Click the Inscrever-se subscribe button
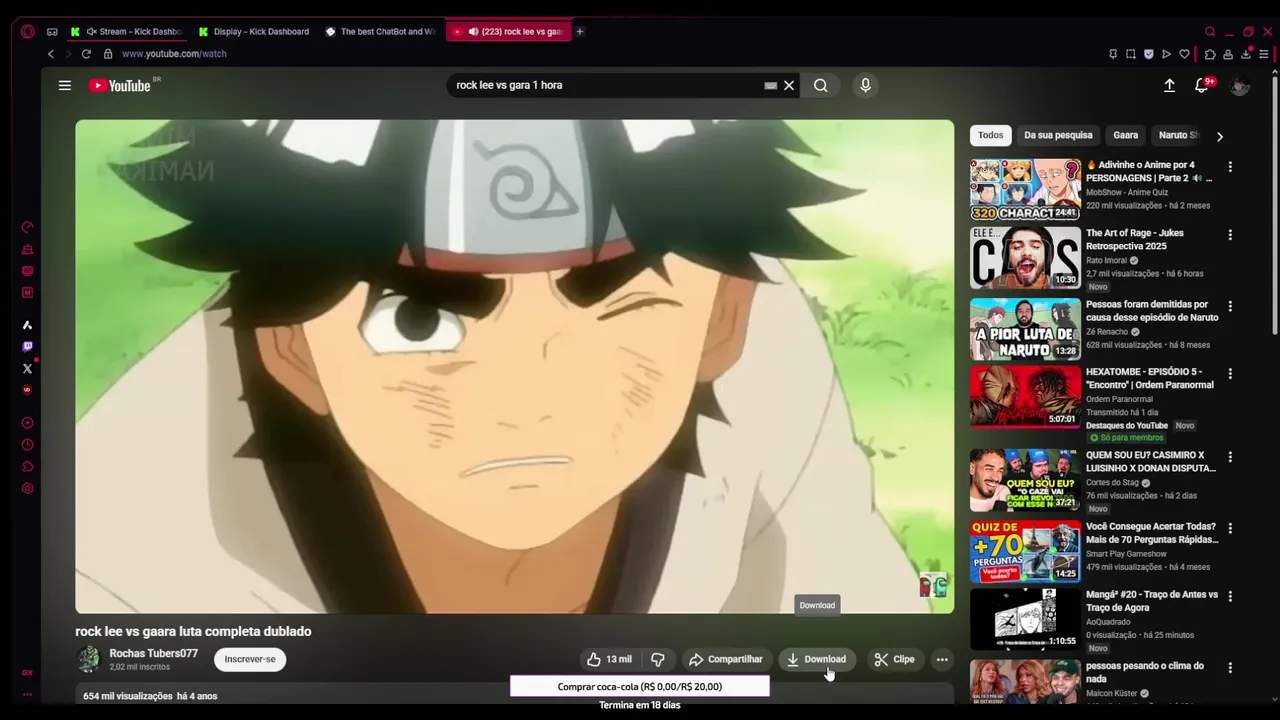Screen dimensions: 1280x720 250,659
